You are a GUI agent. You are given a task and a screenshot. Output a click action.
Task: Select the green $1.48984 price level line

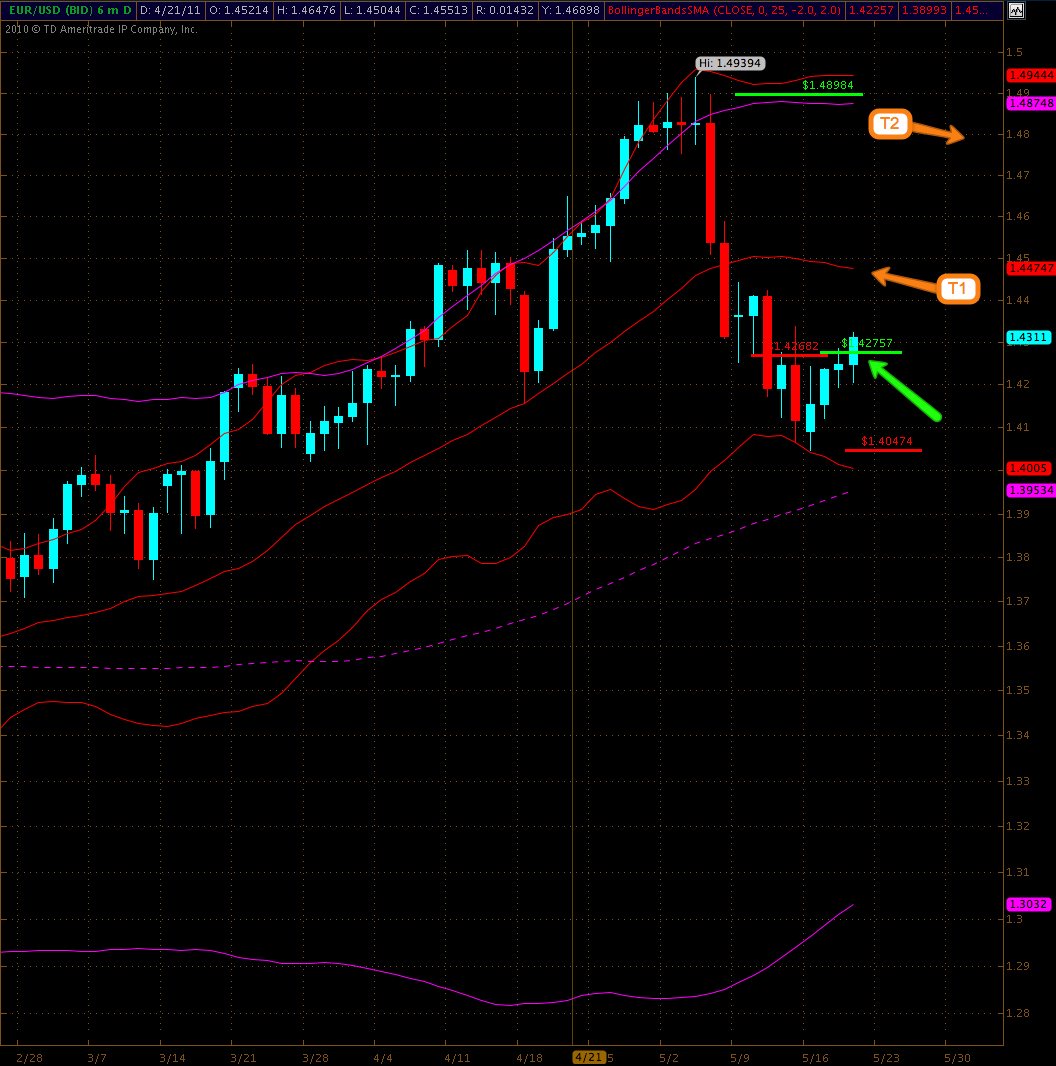[798, 94]
